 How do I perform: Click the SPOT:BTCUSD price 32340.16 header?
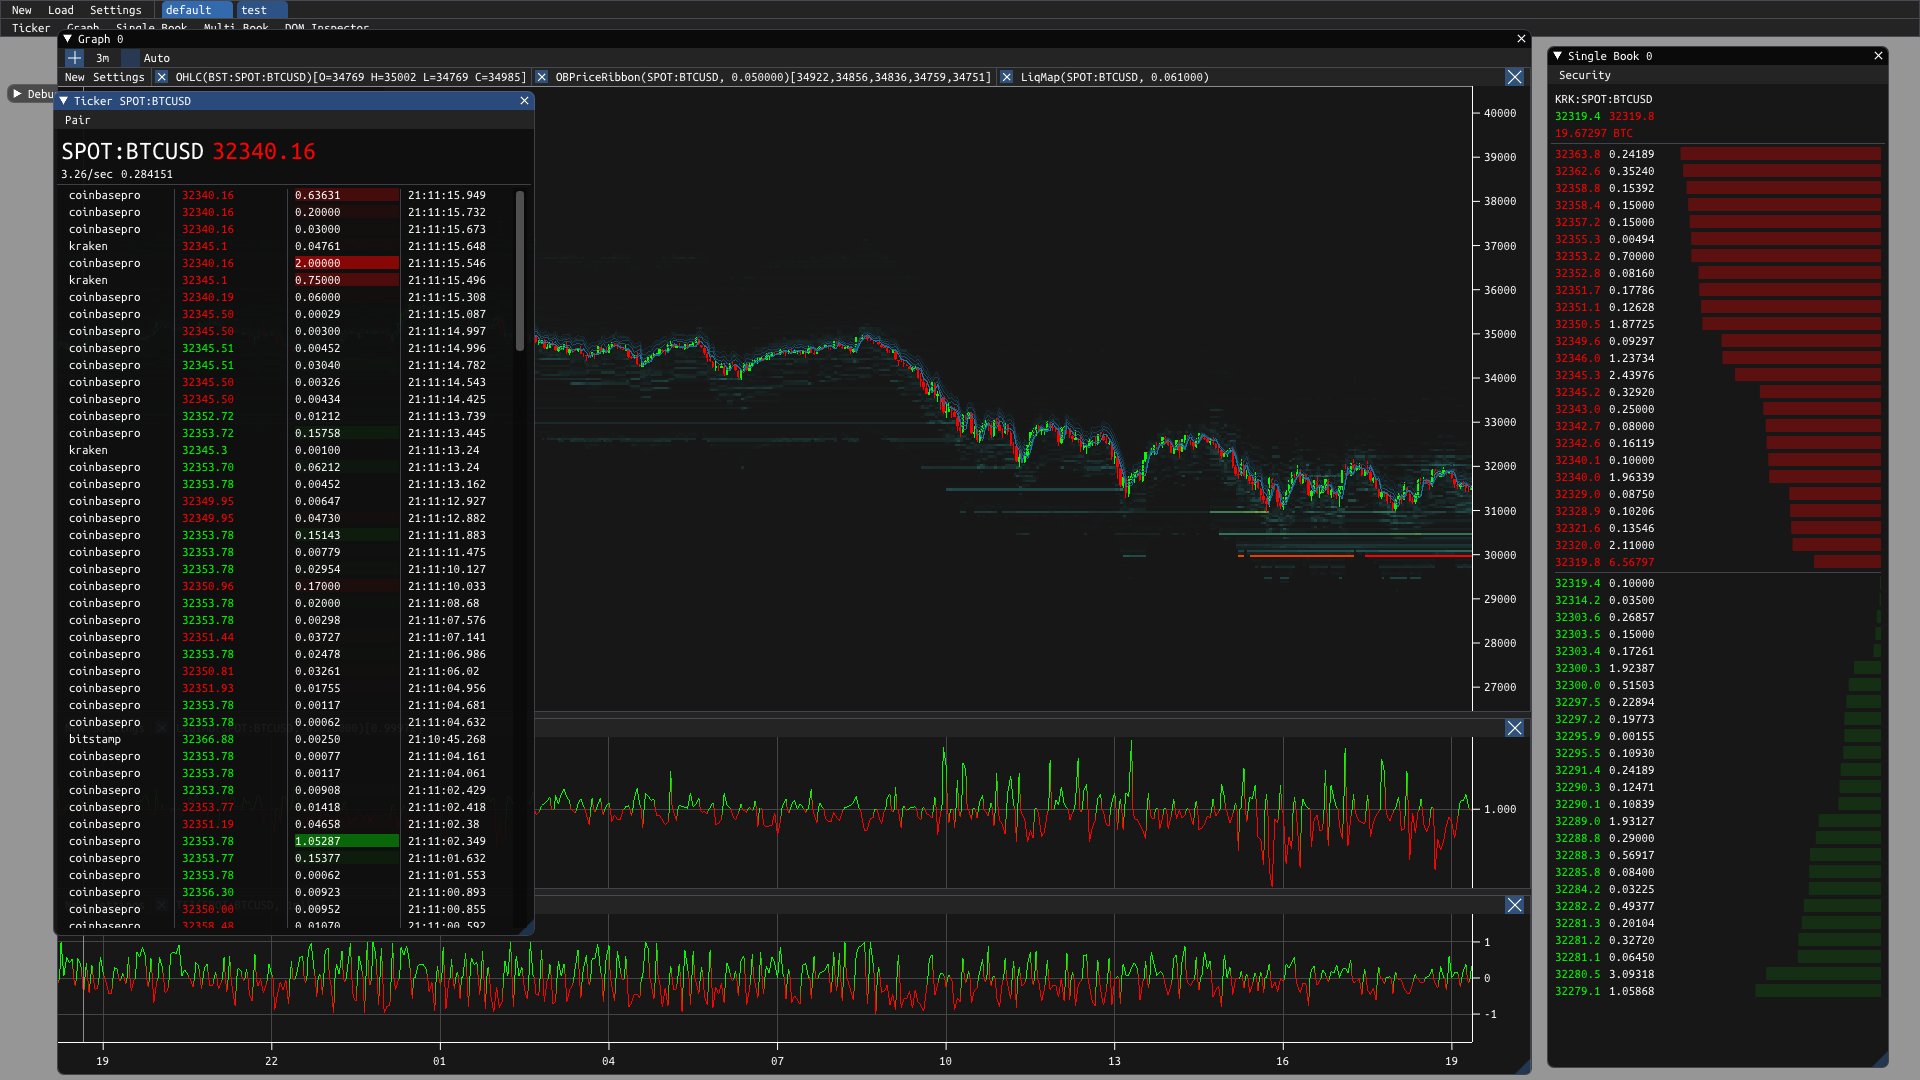264,151
